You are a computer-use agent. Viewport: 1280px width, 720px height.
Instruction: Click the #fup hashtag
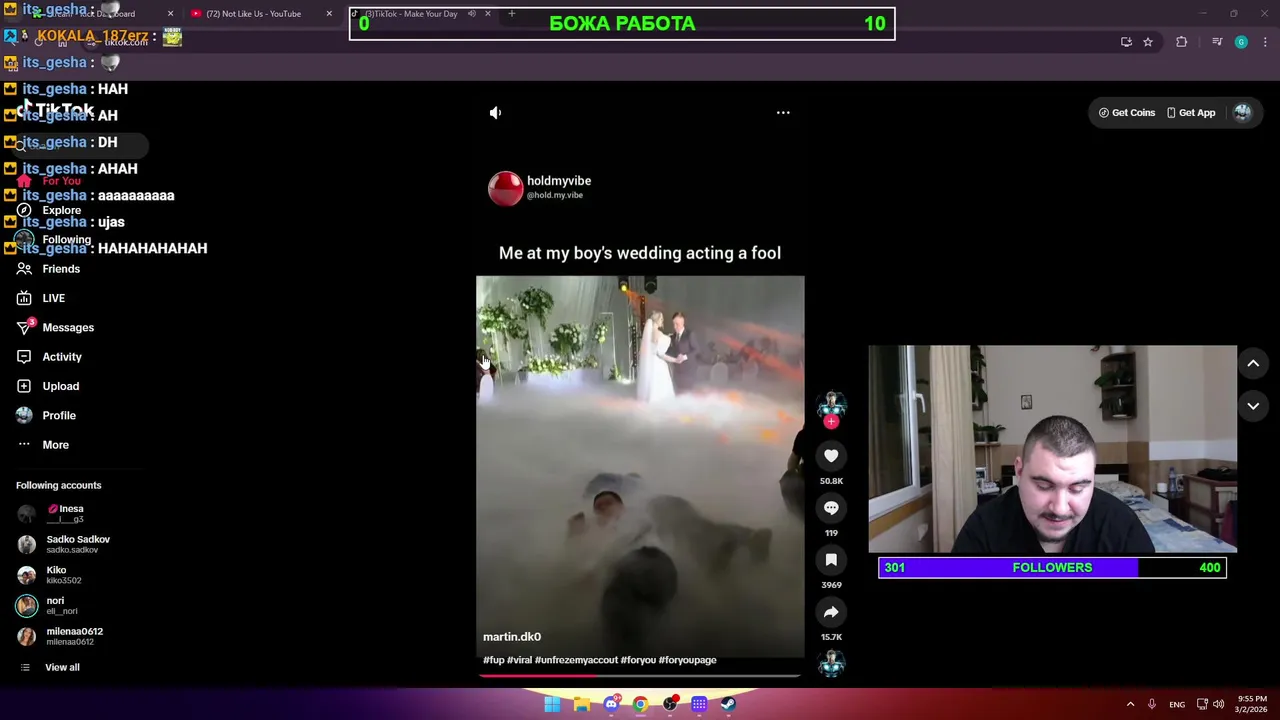coord(493,660)
